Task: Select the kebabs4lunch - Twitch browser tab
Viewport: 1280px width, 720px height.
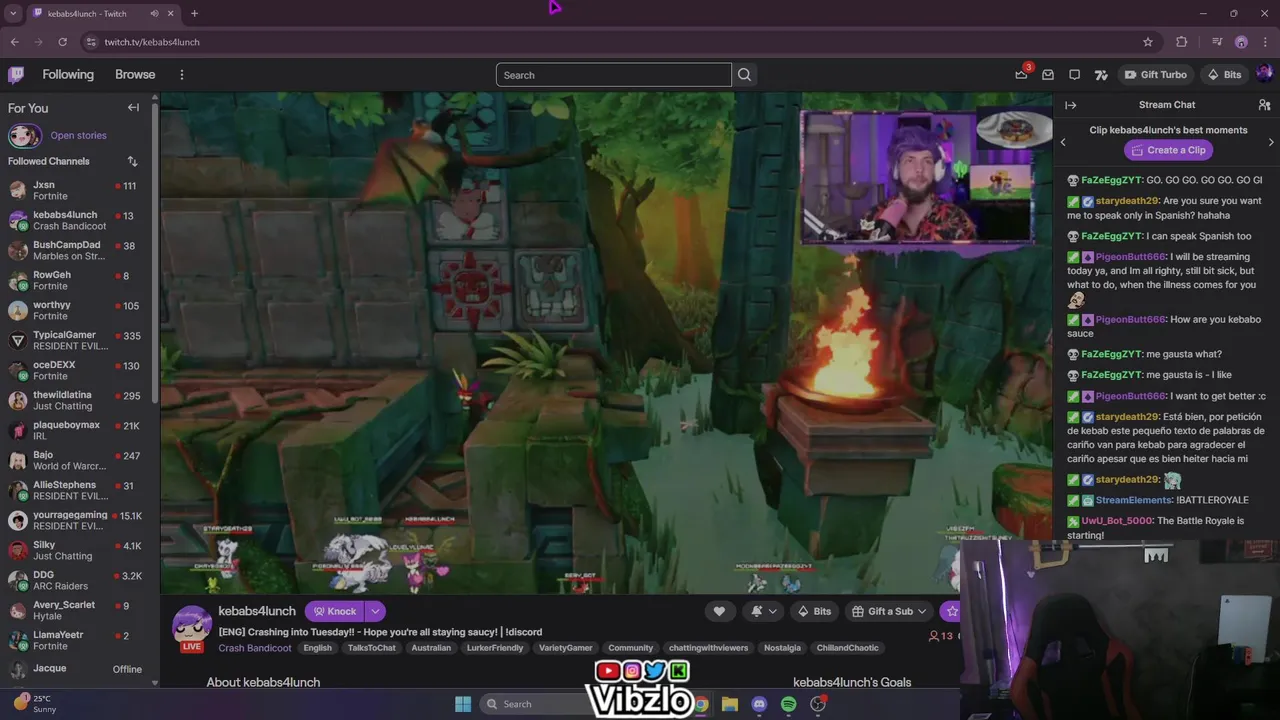Action: point(103,13)
